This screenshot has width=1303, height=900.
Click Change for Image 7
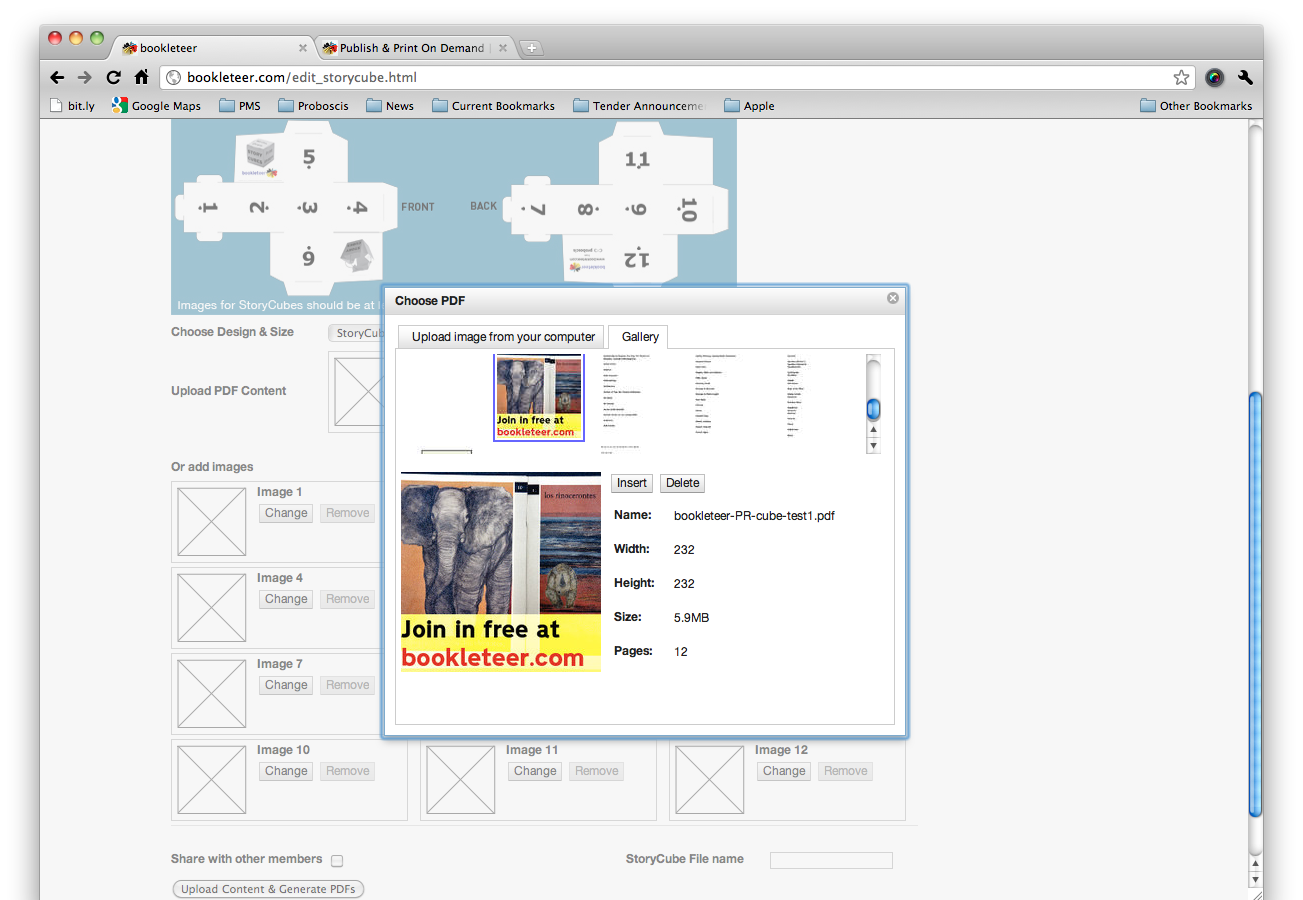(286, 685)
